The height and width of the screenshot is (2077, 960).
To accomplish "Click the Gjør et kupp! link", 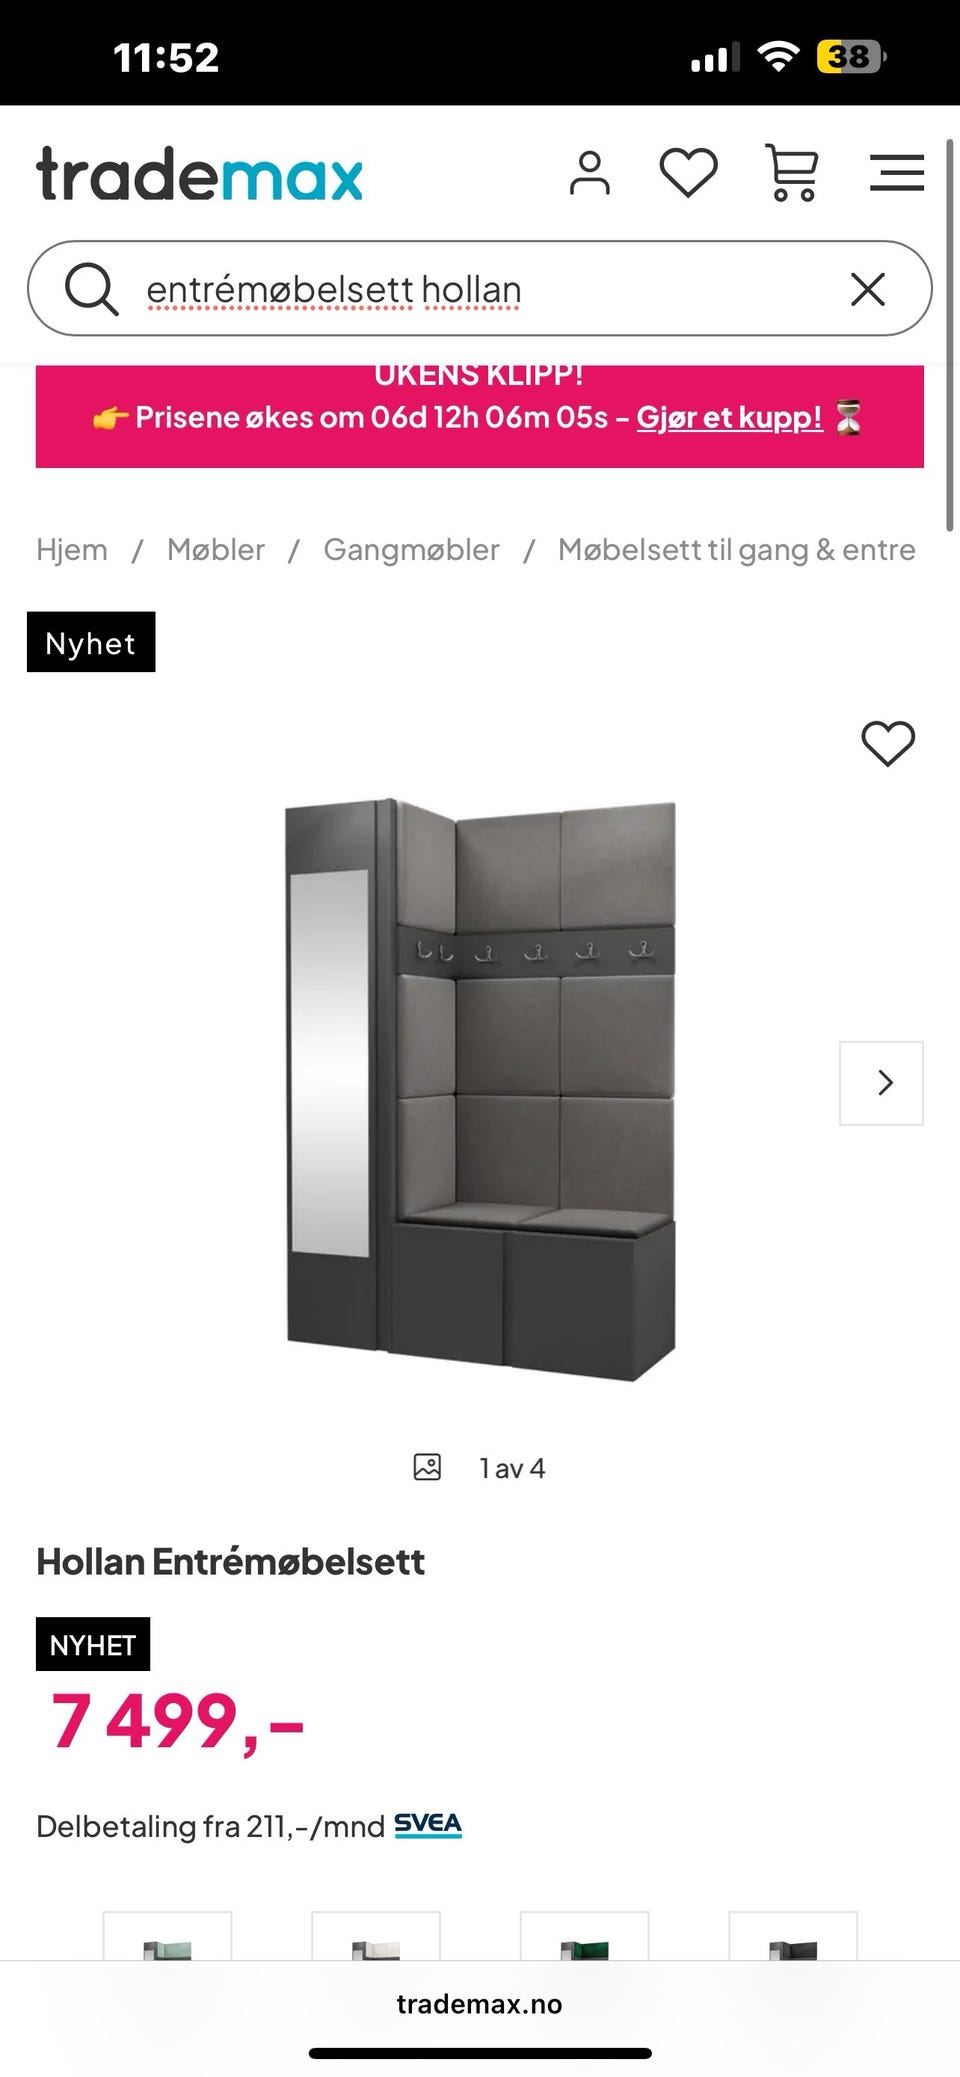I will pyautogui.click(x=729, y=417).
